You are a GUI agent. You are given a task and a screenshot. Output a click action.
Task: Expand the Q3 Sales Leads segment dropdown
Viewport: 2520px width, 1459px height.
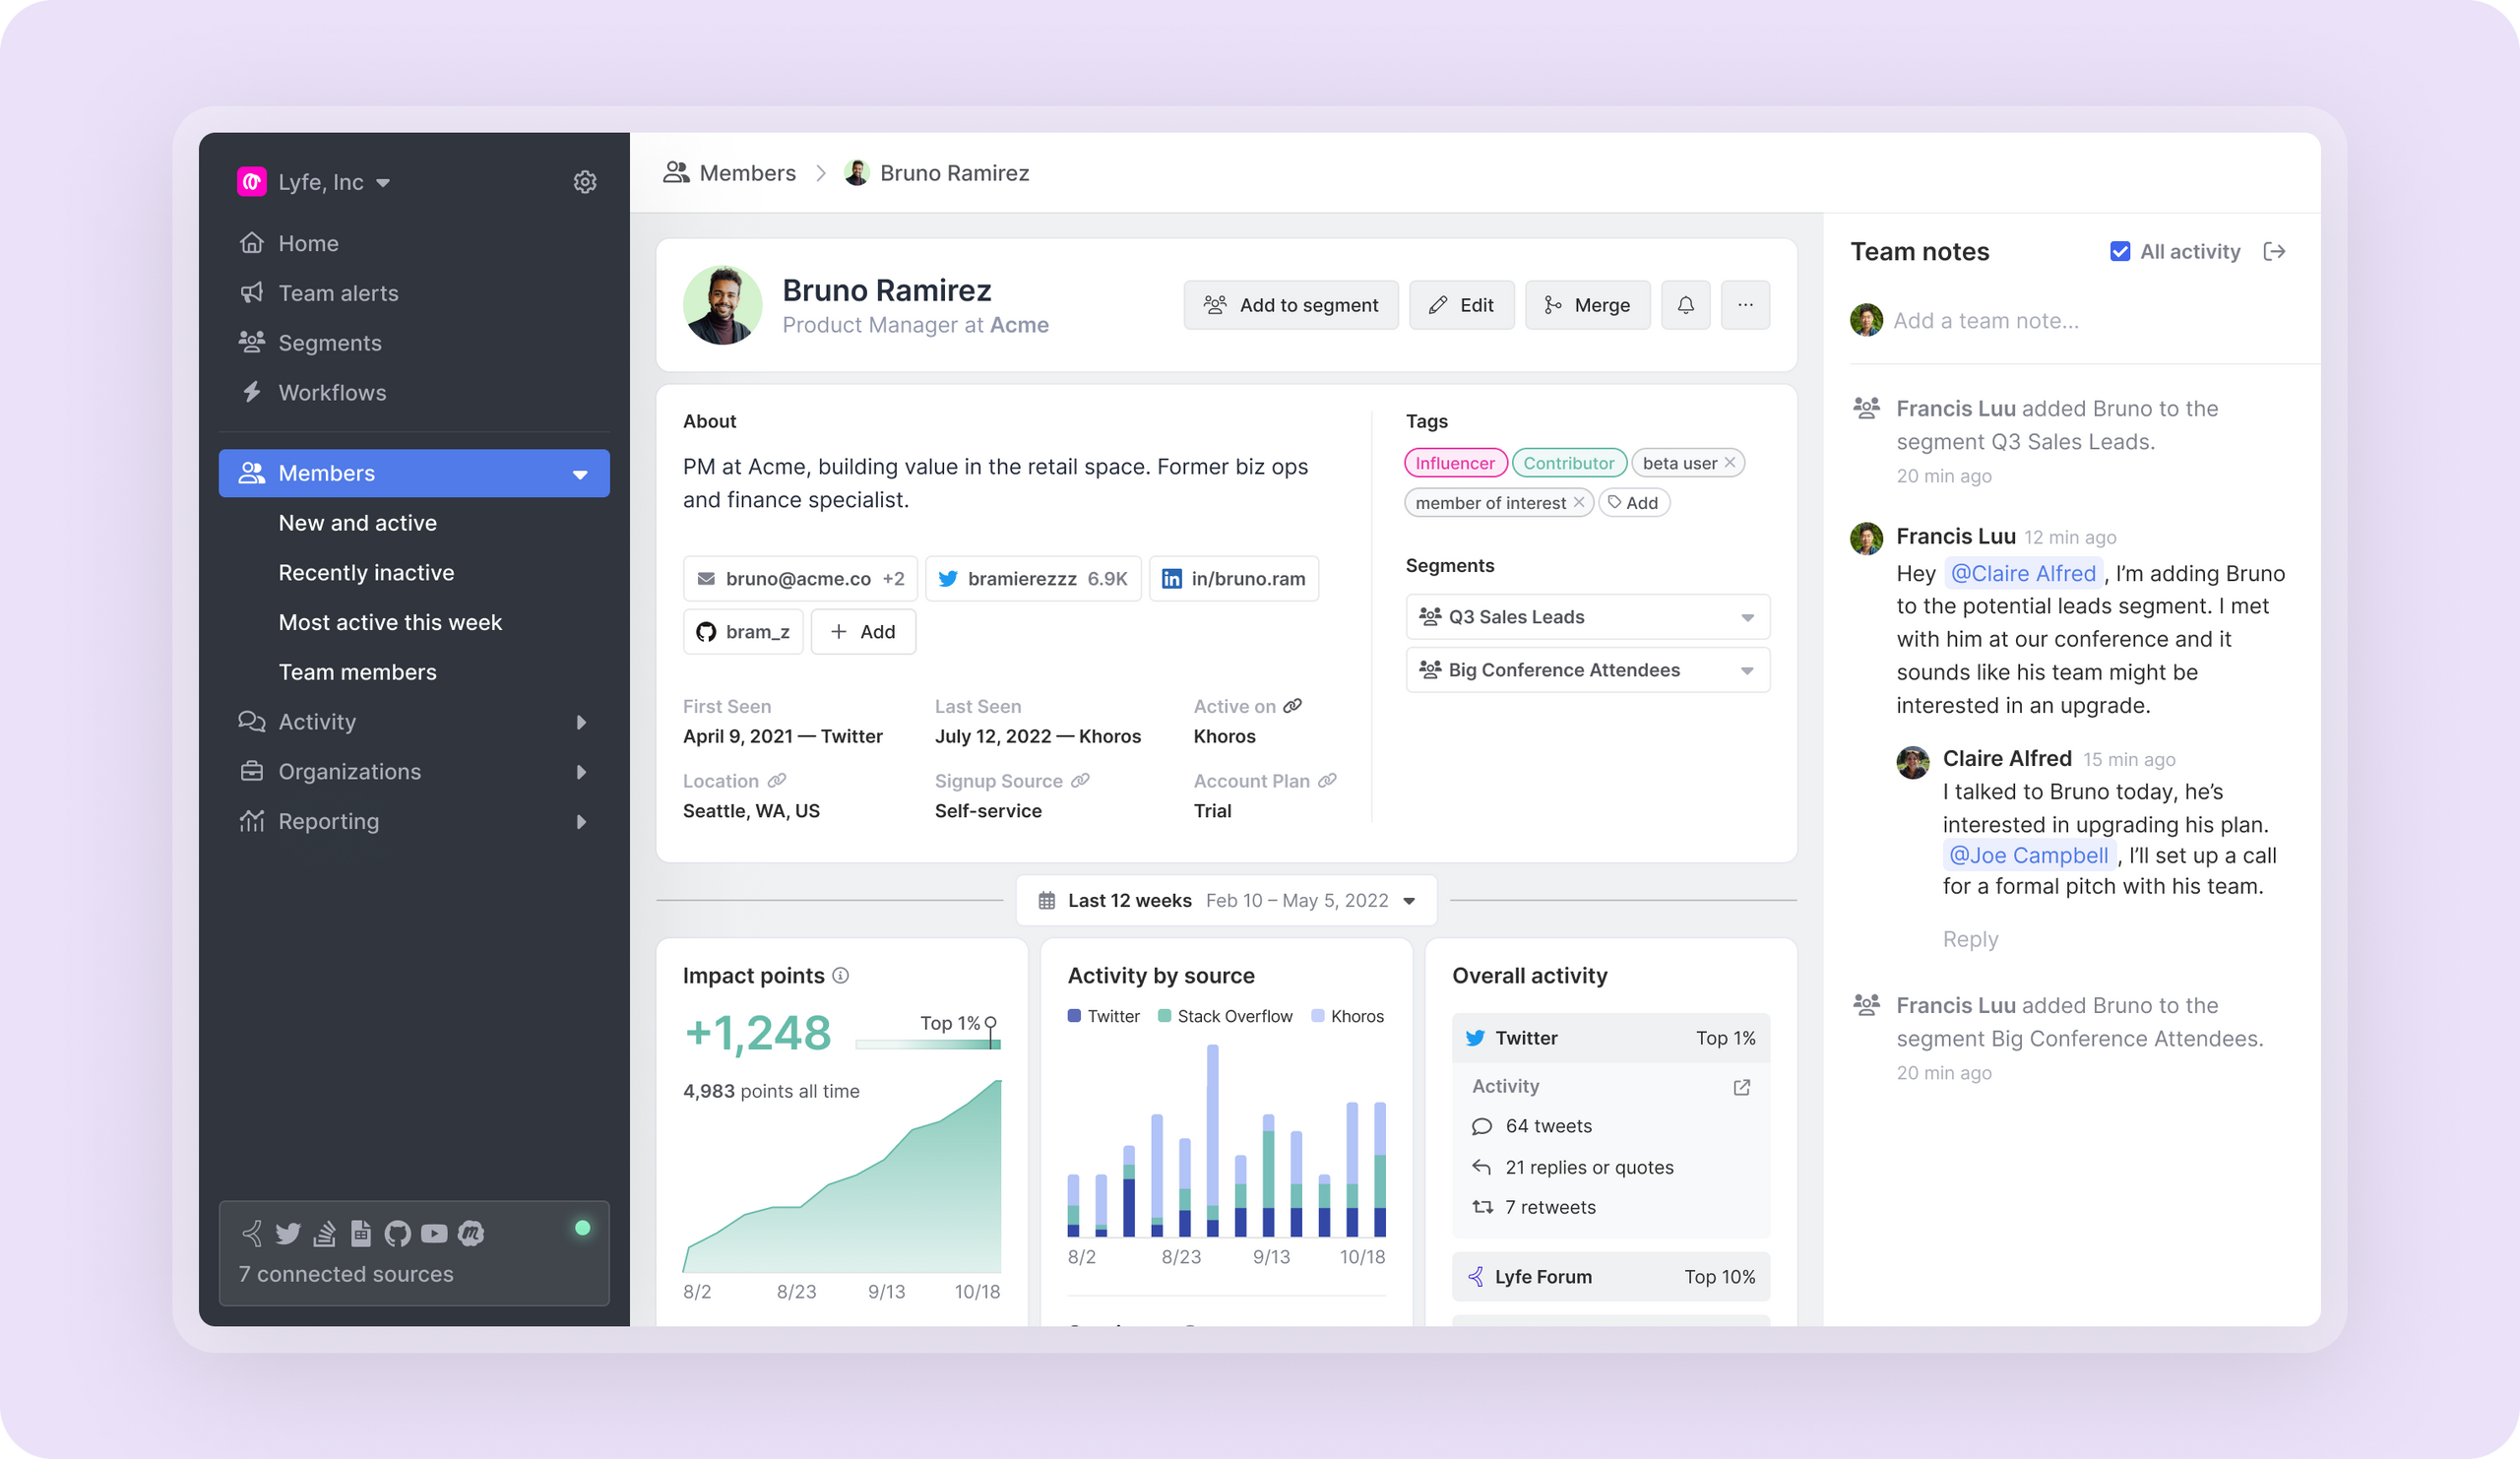tap(1747, 617)
